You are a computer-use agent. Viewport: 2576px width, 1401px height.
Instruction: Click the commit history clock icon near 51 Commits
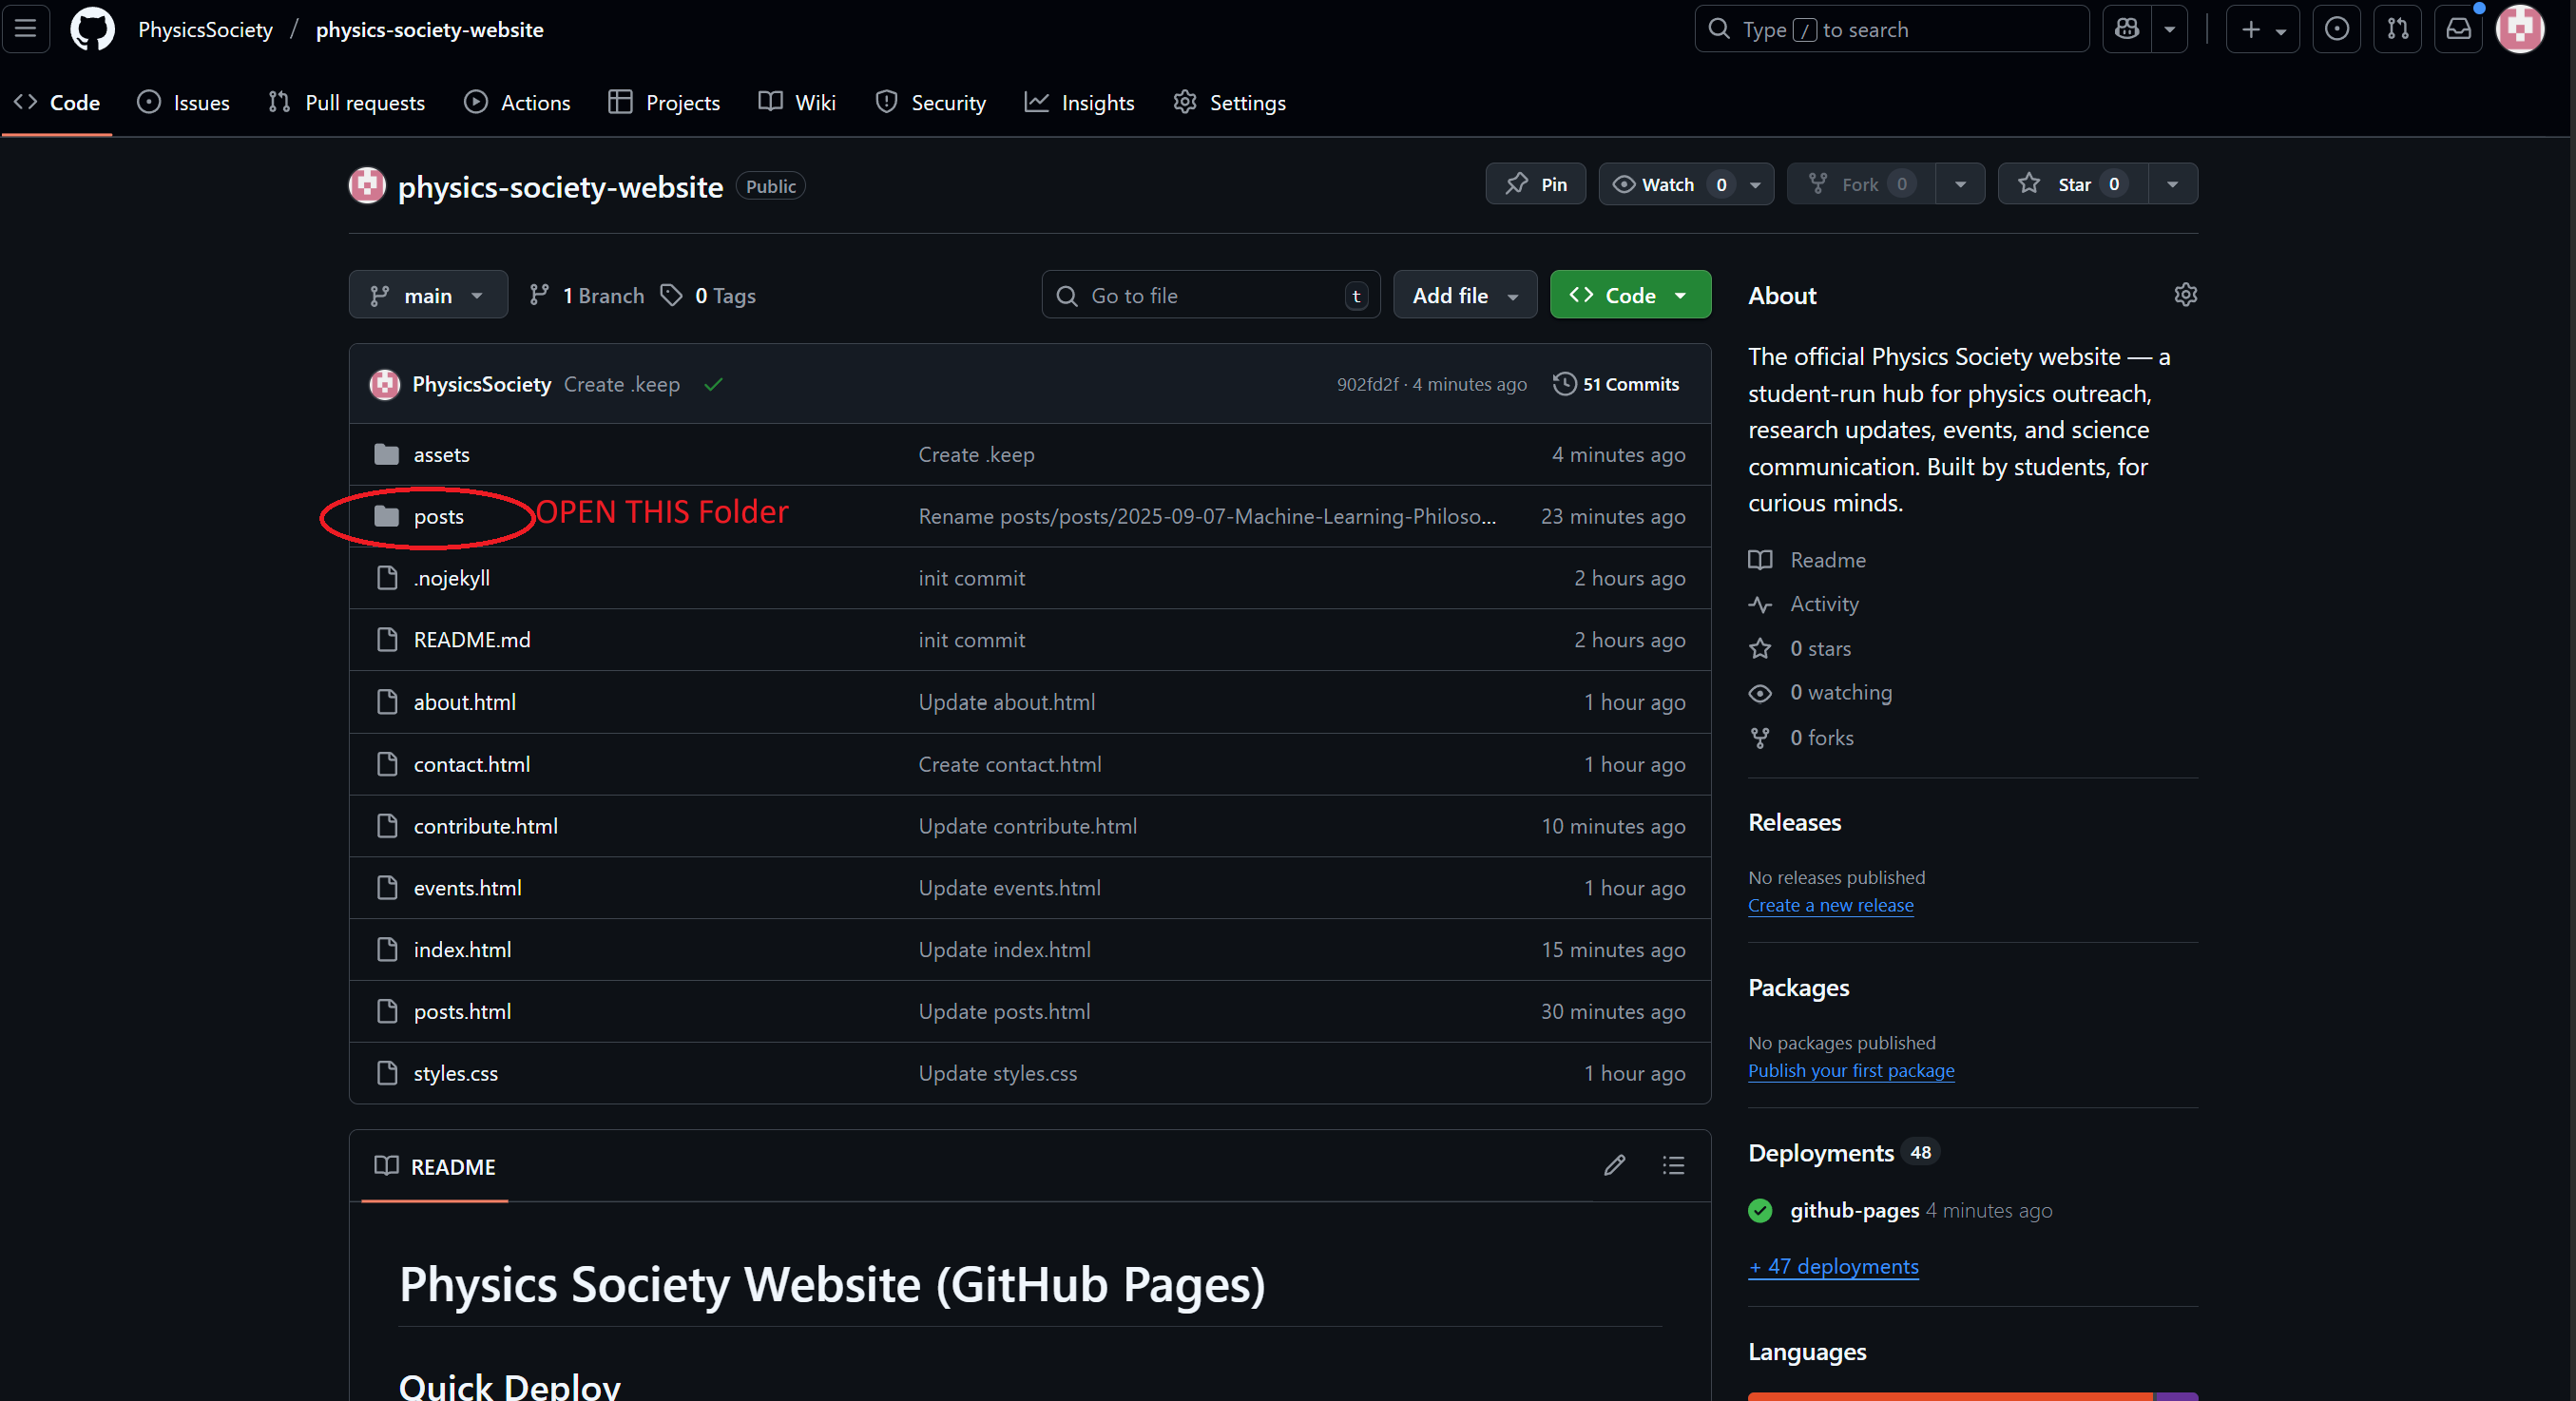point(1563,384)
